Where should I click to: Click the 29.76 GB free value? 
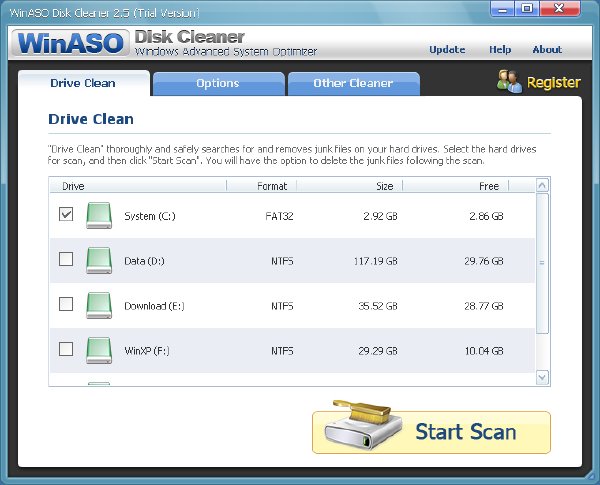coord(484,261)
